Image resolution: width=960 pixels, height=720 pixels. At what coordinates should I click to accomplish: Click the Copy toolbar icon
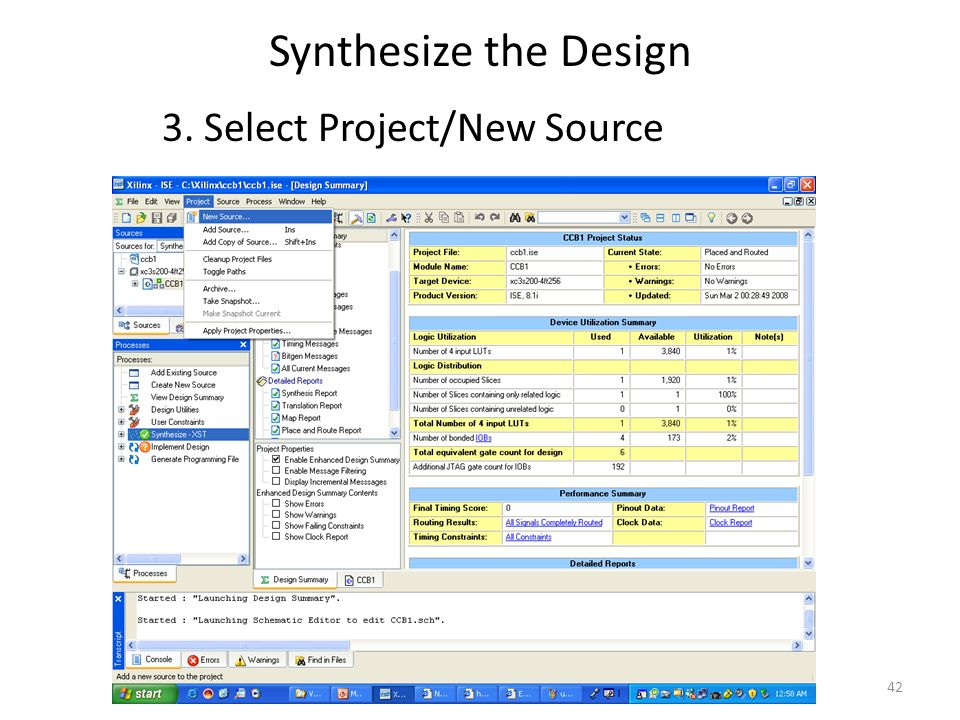[444, 218]
